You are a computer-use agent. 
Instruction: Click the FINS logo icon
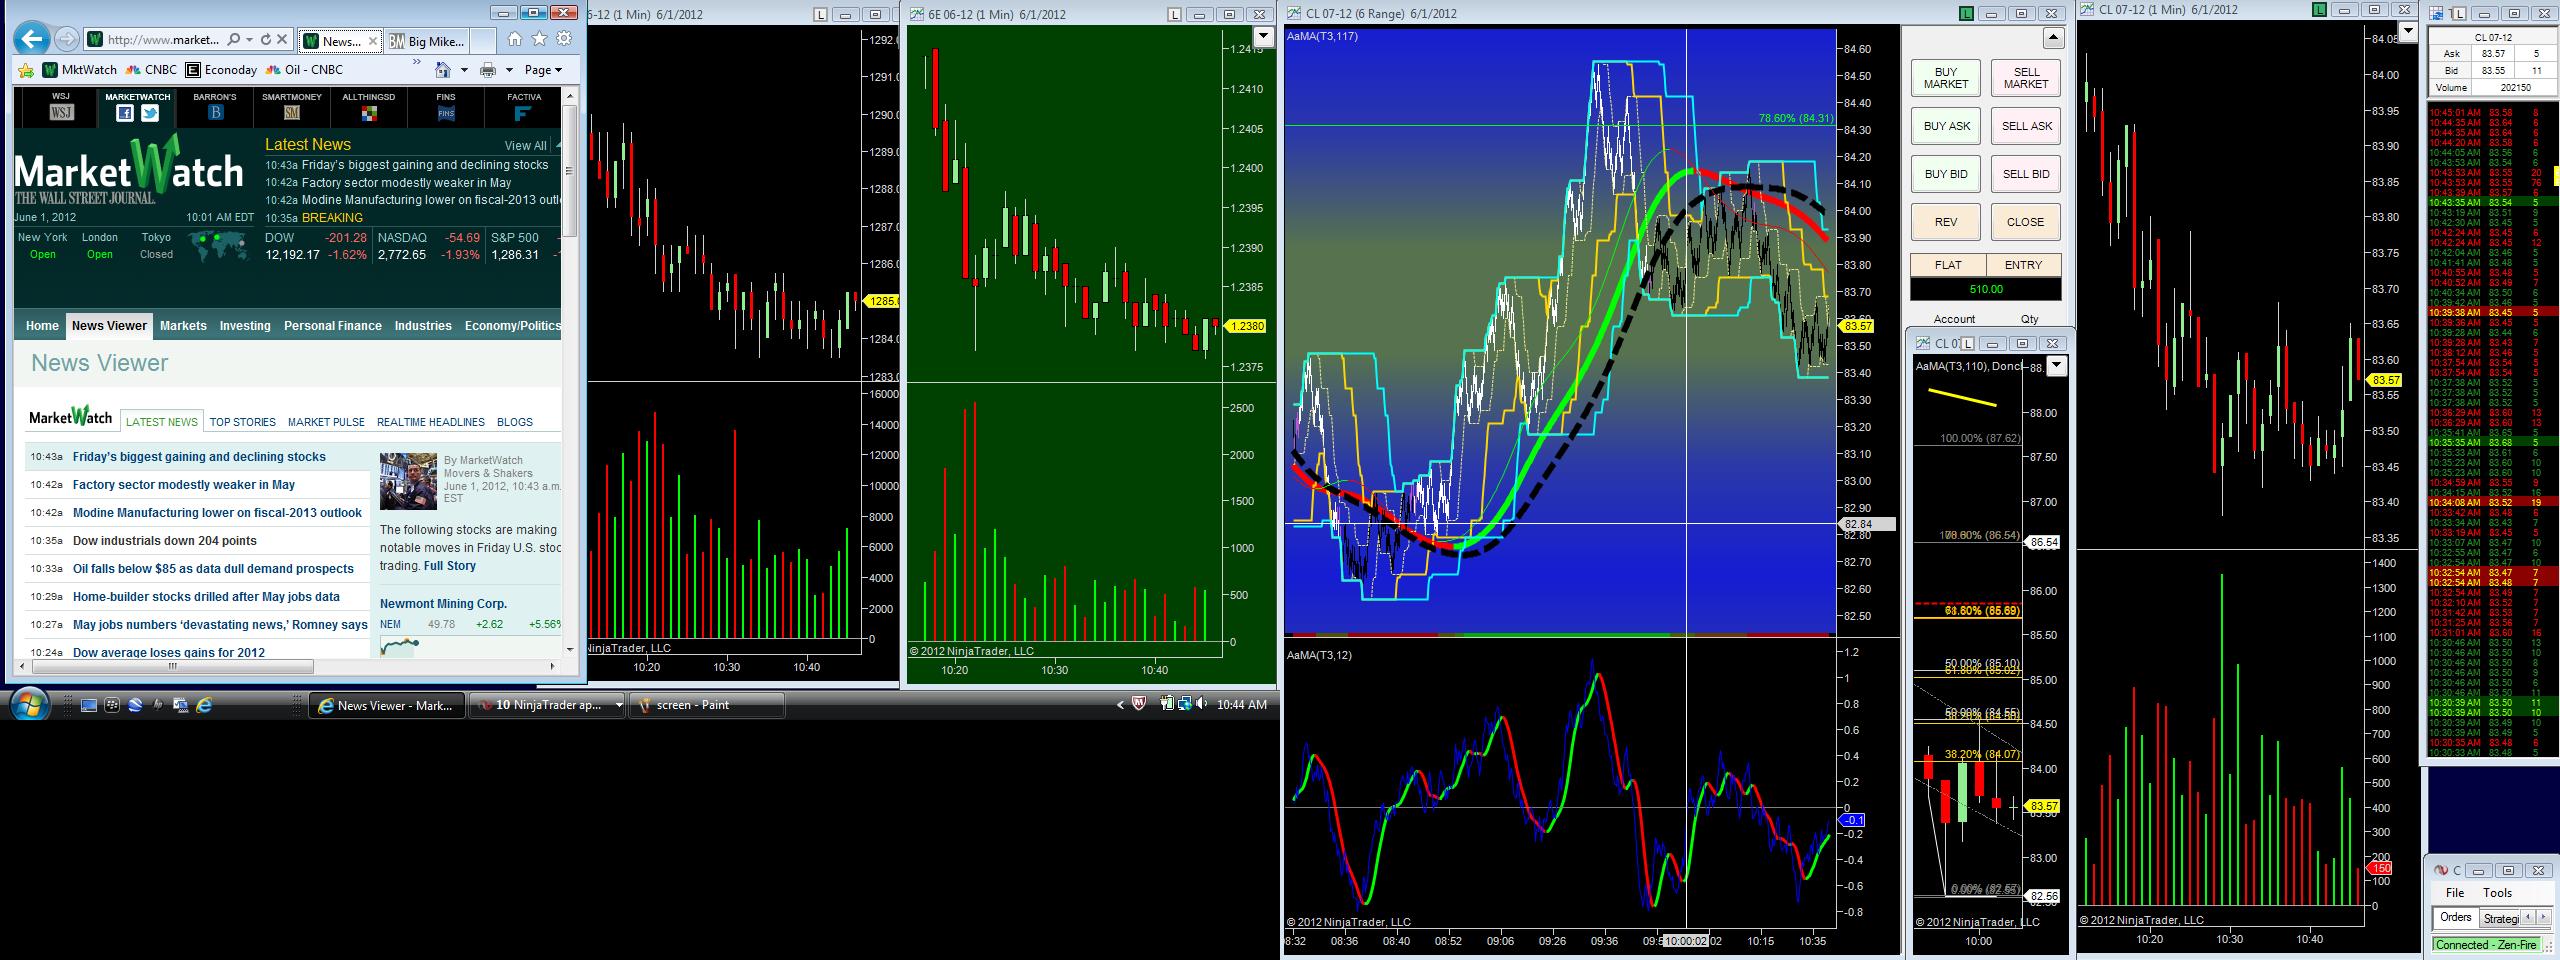tap(446, 113)
